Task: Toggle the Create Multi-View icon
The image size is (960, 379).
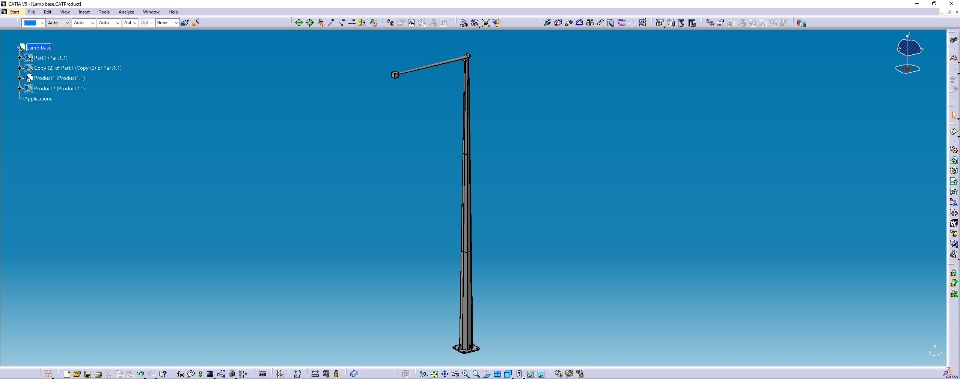Action: (x=497, y=373)
